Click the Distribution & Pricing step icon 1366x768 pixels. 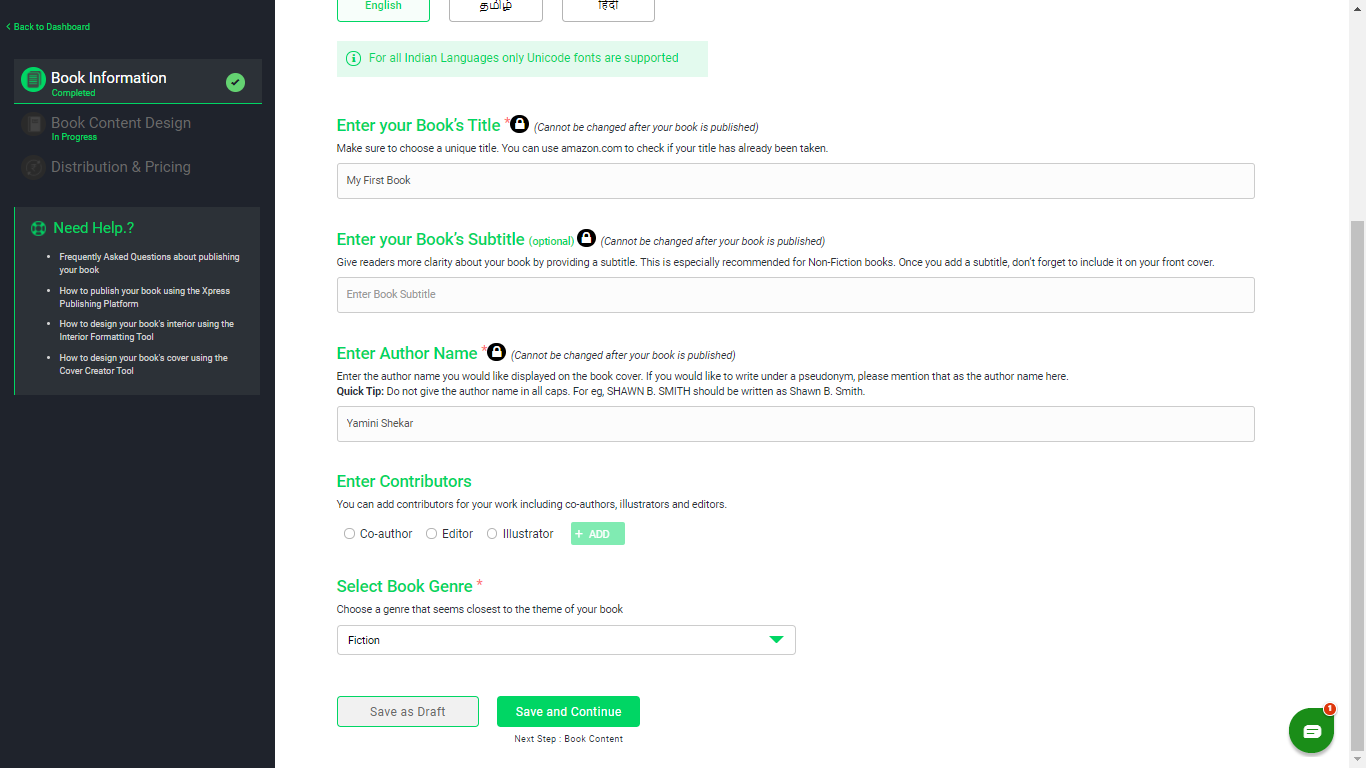pos(33,167)
